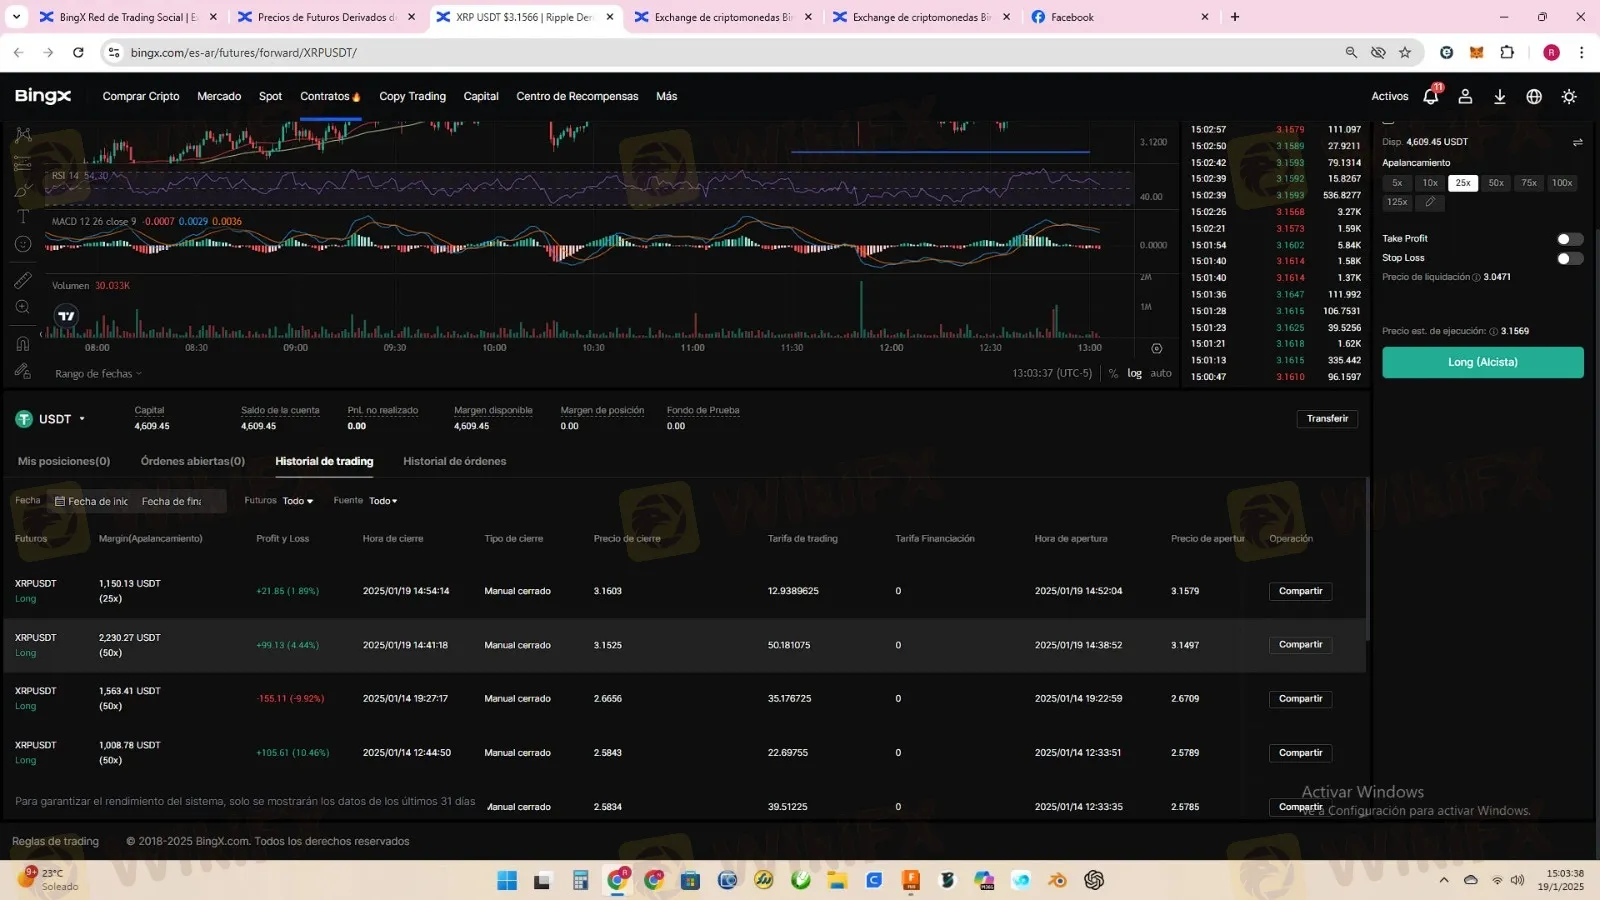The height and width of the screenshot is (900, 1600).
Task: Select the chart pattern drawing tool
Action: [x=23, y=135]
